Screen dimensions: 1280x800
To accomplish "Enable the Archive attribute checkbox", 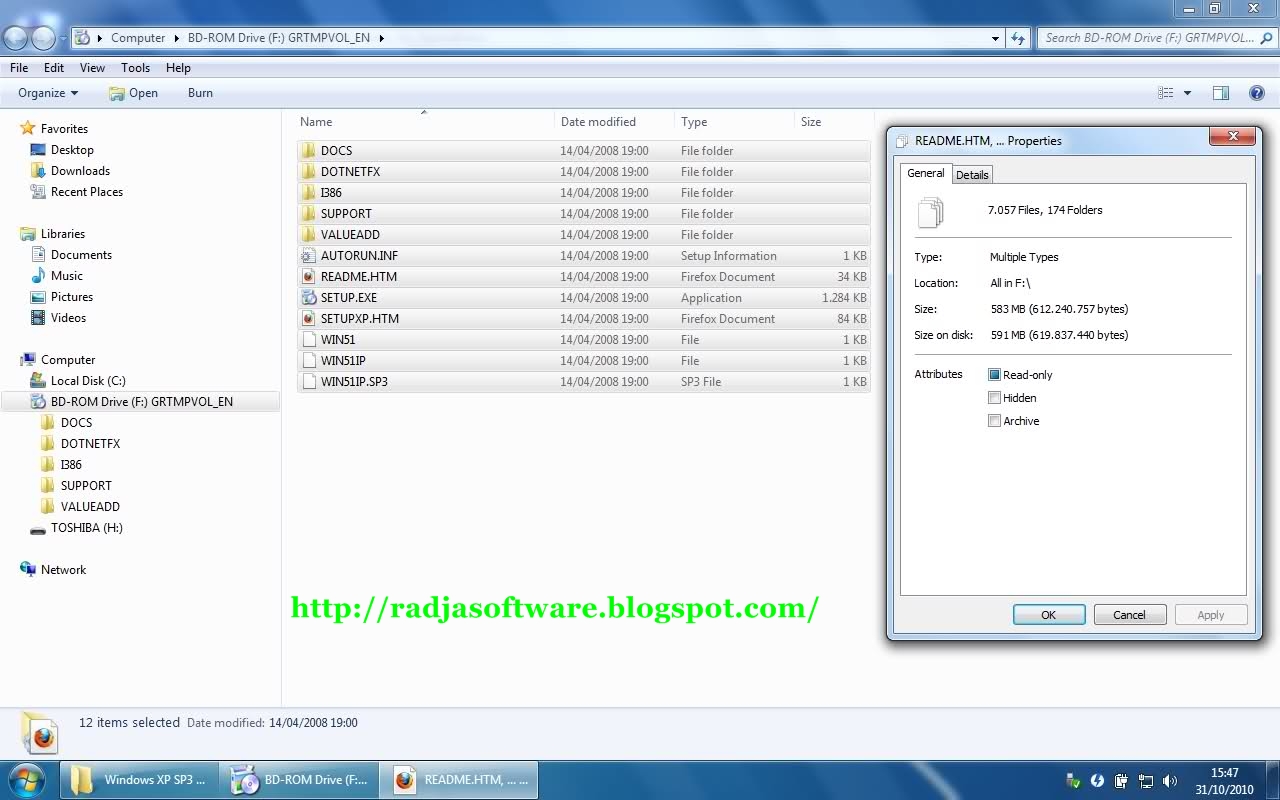I will point(994,421).
